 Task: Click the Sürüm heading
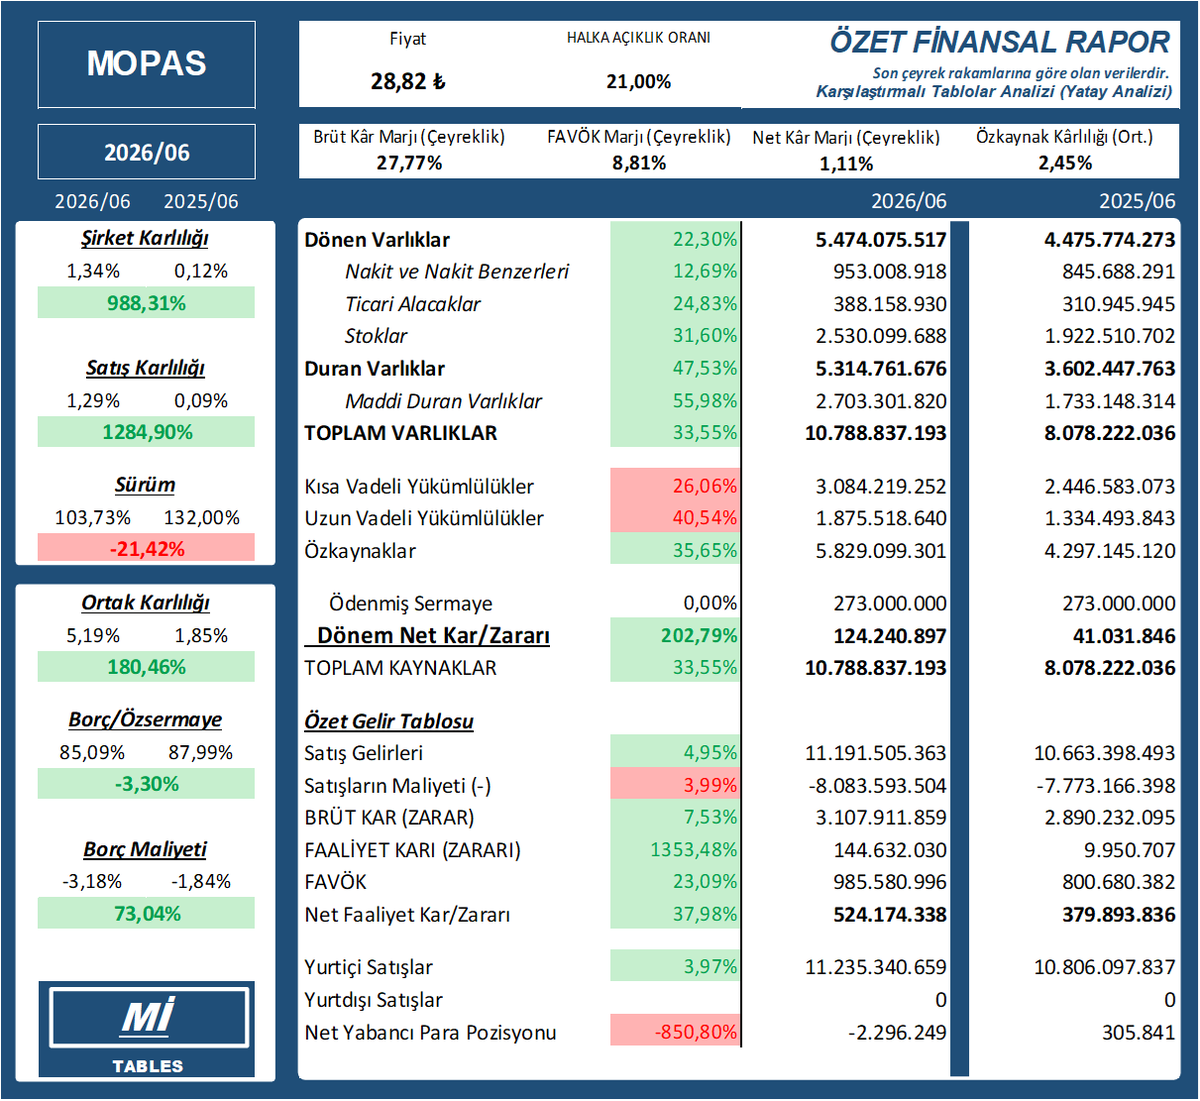click(x=145, y=485)
